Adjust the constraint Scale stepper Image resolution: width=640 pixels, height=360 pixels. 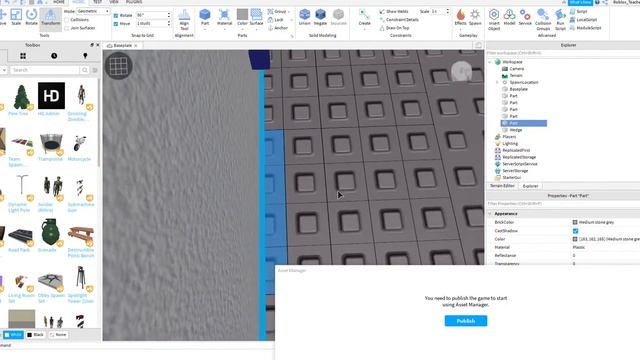pos(447,11)
